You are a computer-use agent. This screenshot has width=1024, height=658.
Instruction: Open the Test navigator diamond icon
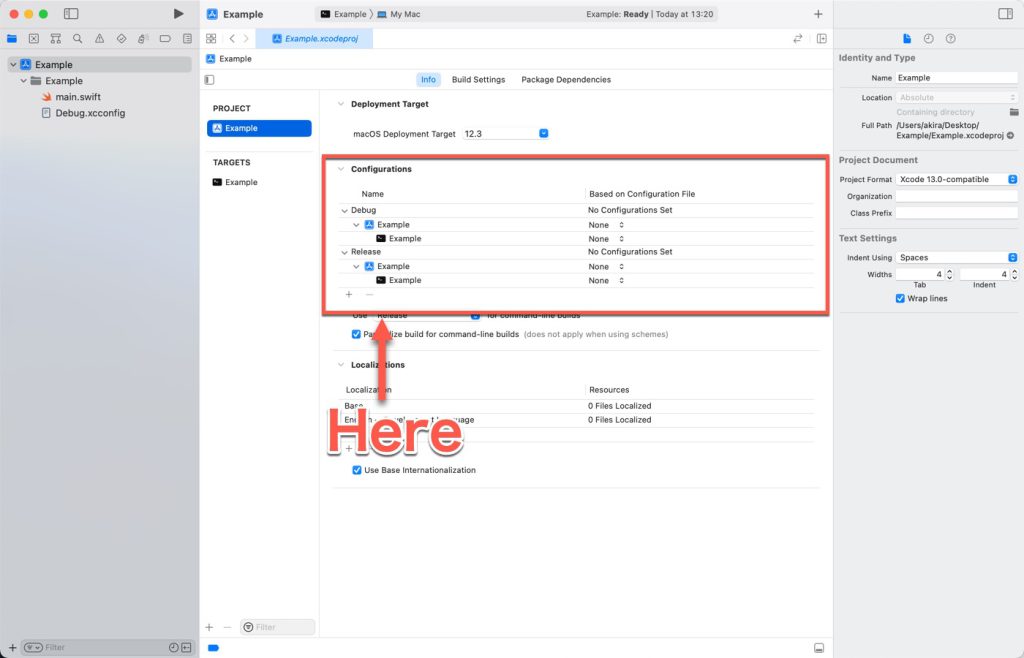tap(121, 39)
